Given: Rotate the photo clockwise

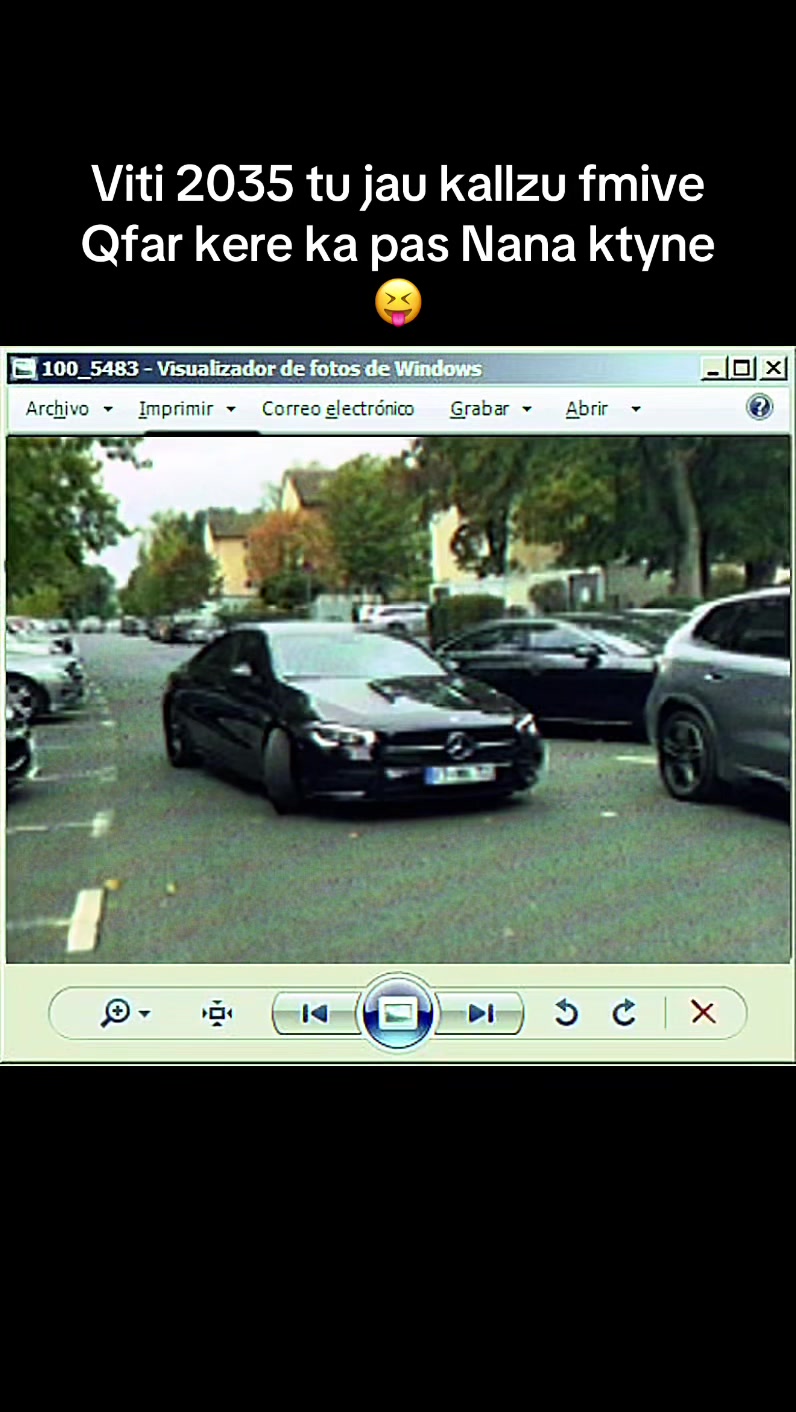Looking at the screenshot, I should [625, 1014].
